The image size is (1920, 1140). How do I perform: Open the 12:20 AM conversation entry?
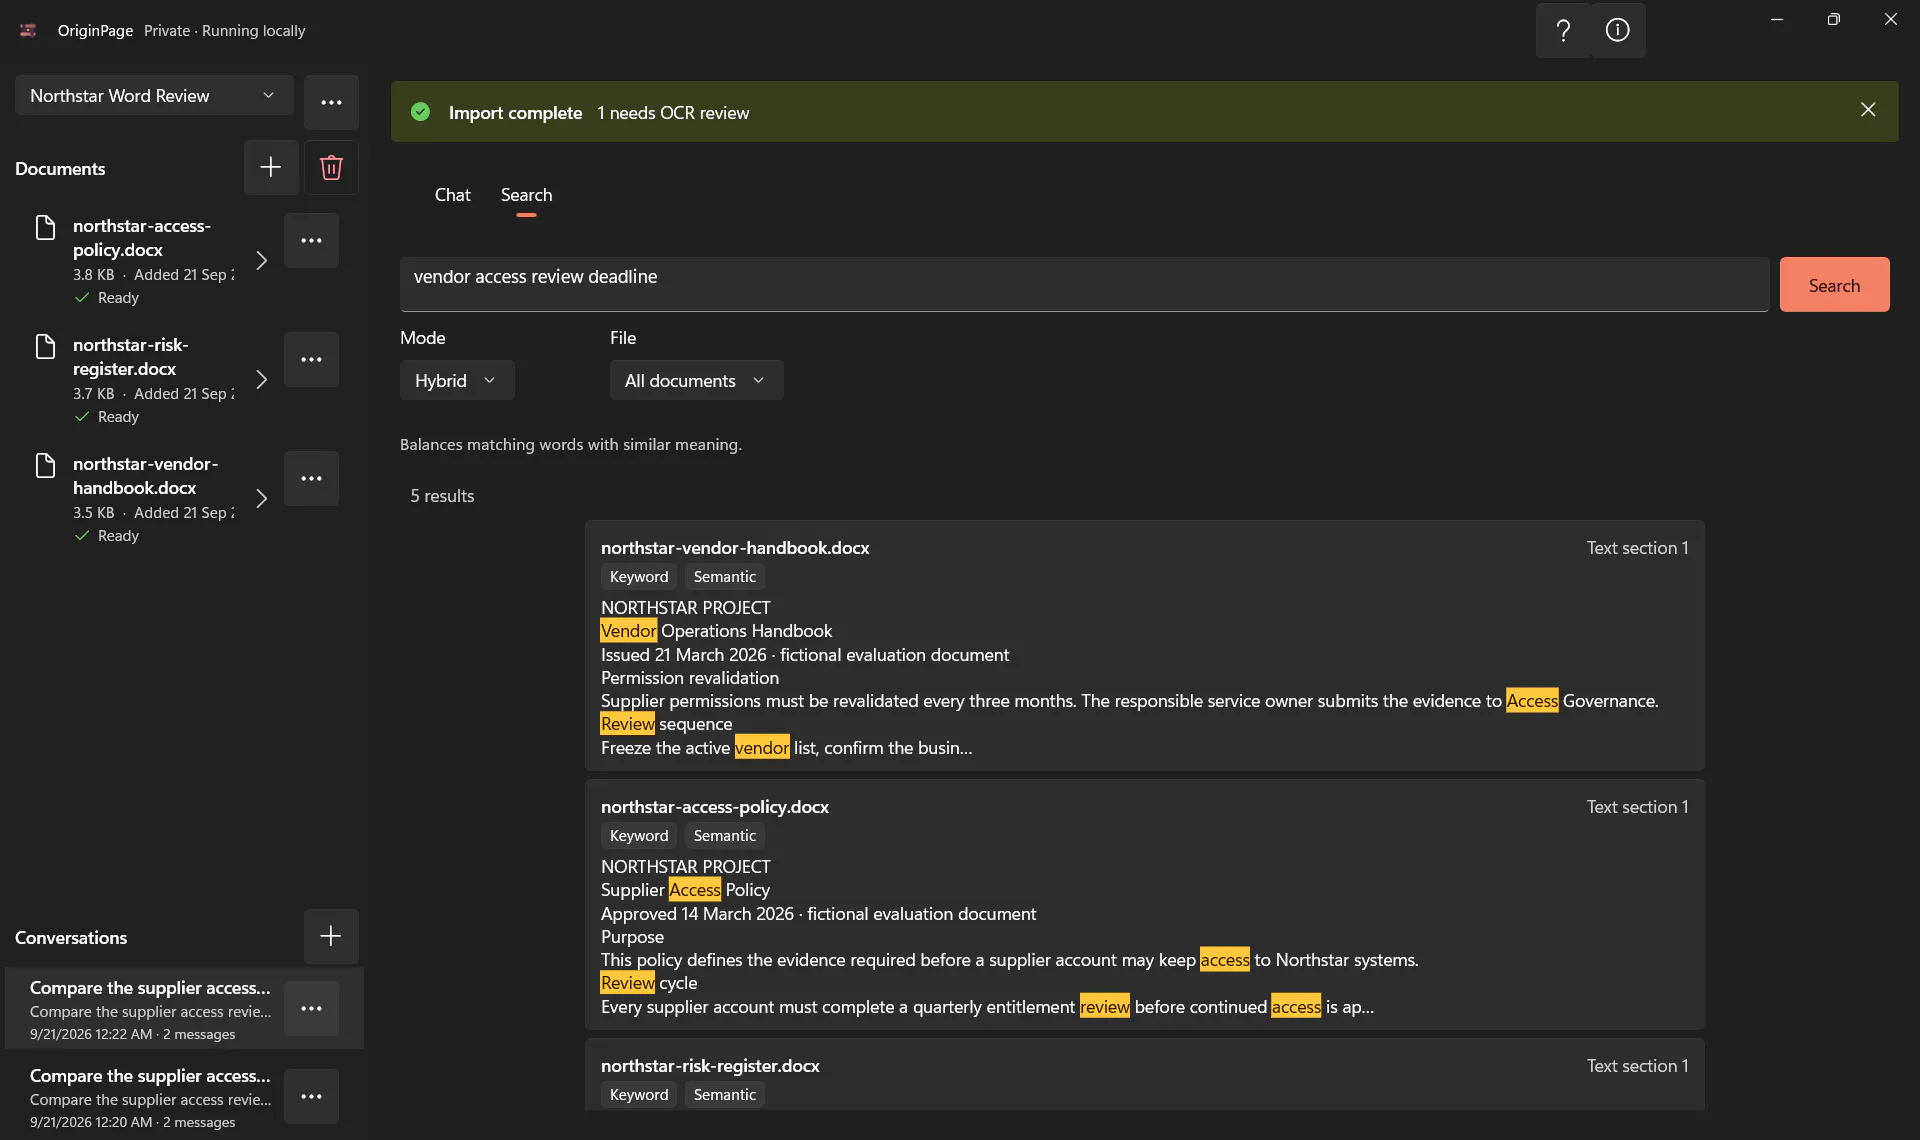[x=151, y=1097]
